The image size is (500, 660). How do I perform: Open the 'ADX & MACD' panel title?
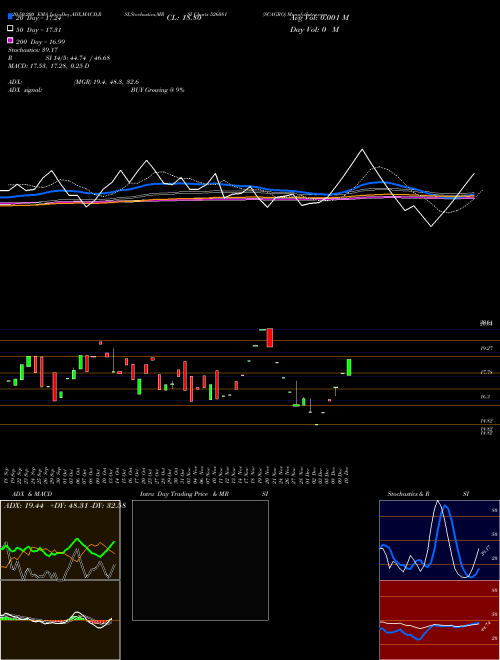point(32,494)
